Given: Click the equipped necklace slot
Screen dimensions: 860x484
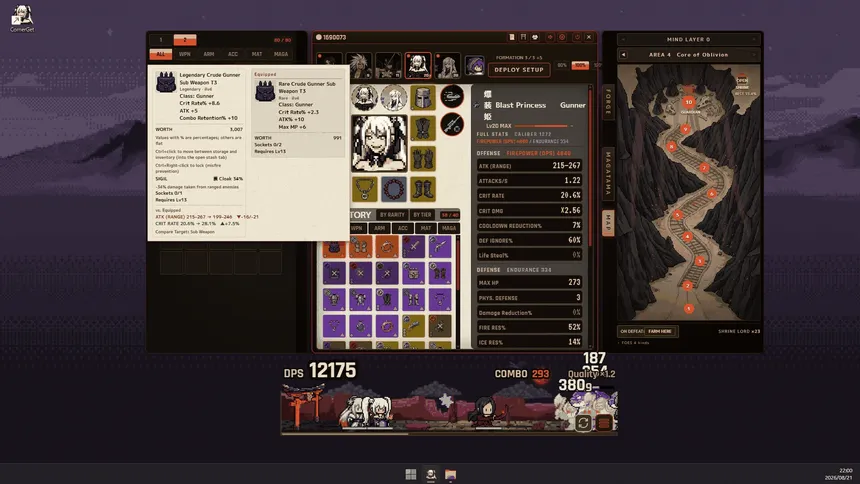Looking at the screenshot, I should pyautogui.click(x=364, y=189).
